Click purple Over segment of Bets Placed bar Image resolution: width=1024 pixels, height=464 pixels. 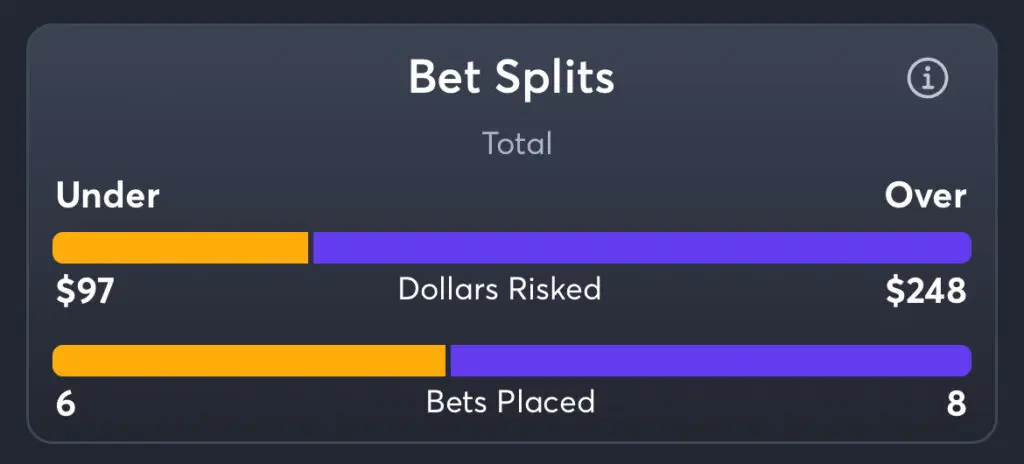click(711, 361)
